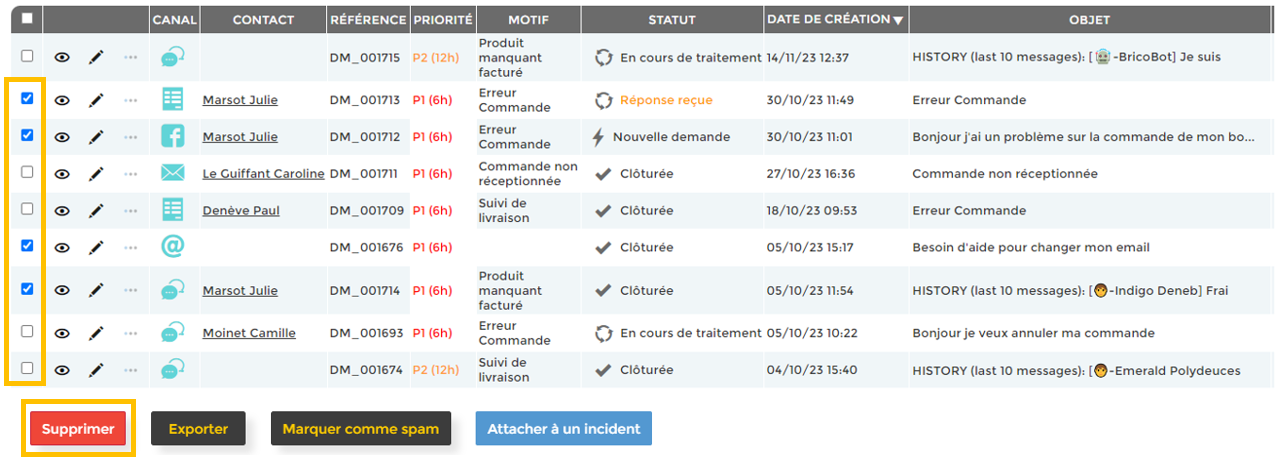Click the Priorité column header

(x=442, y=19)
